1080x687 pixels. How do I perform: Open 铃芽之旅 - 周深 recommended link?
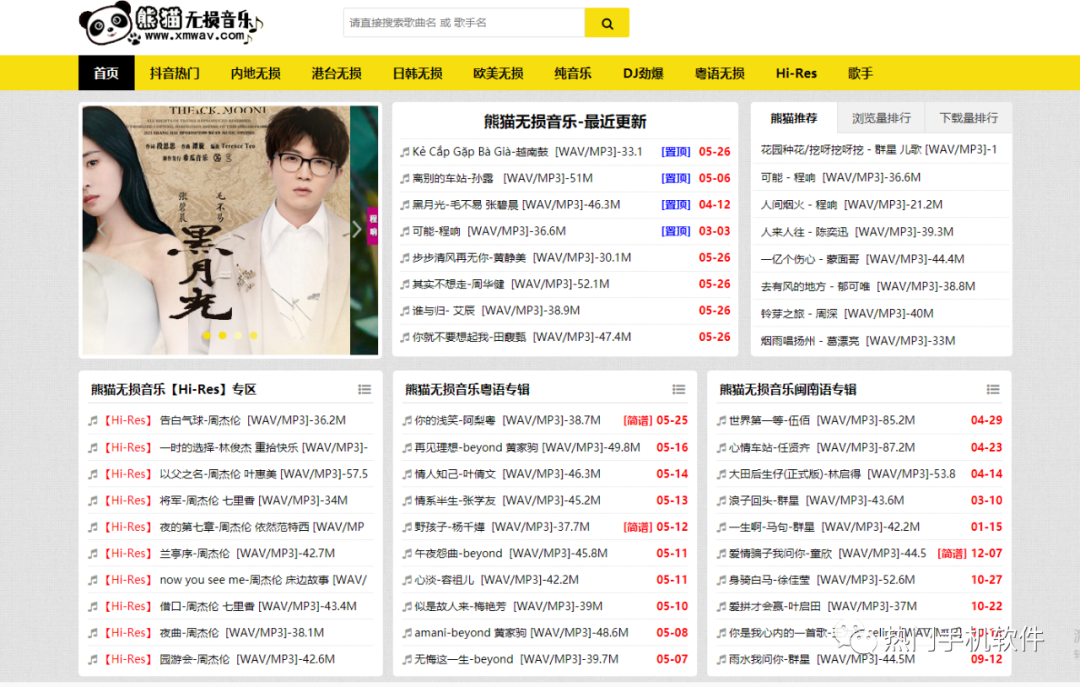847,314
